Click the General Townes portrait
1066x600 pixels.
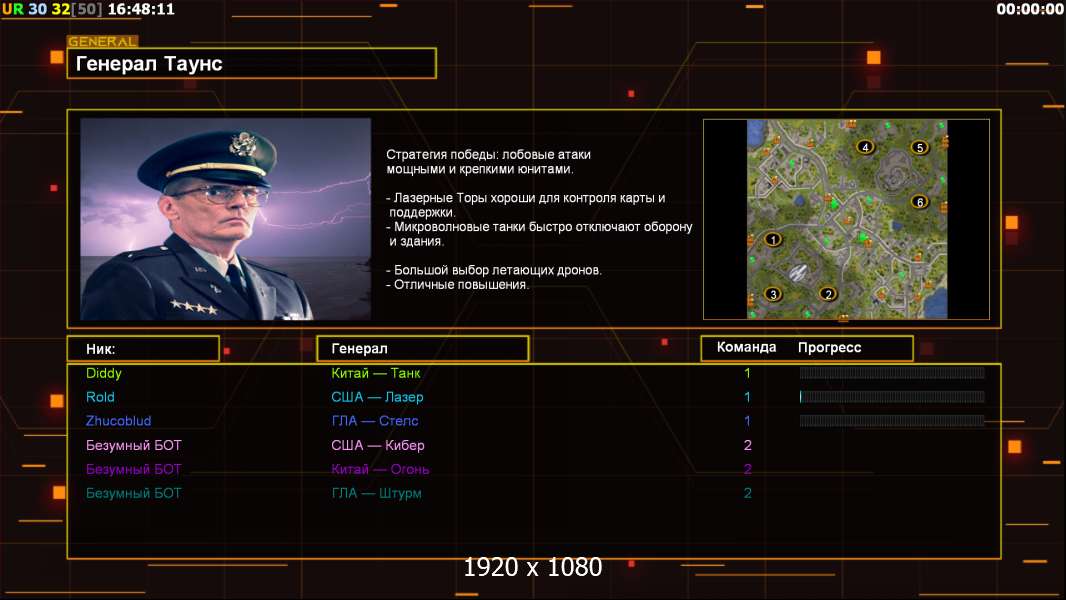226,219
